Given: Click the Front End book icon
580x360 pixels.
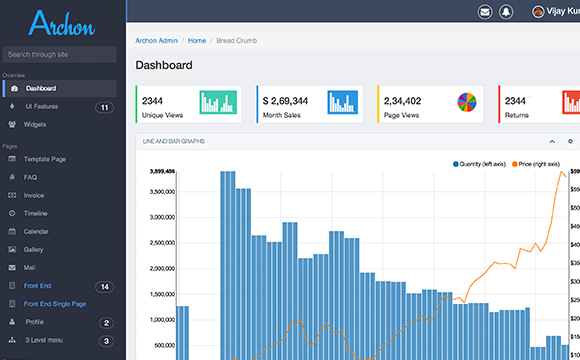Looking at the screenshot, I should click(x=12, y=286).
